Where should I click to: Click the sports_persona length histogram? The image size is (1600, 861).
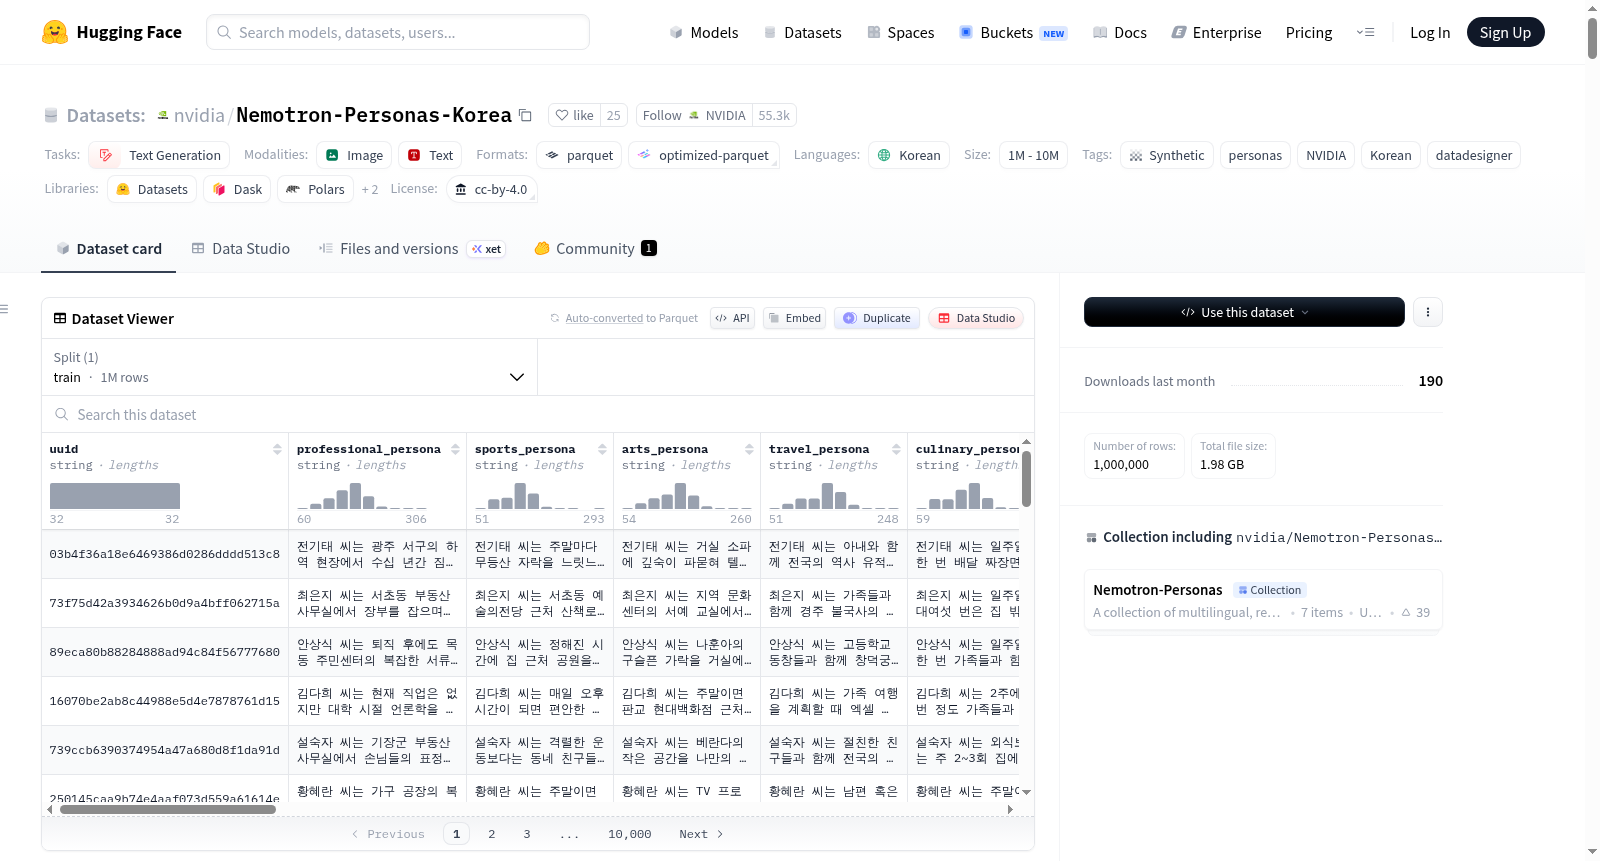point(539,496)
